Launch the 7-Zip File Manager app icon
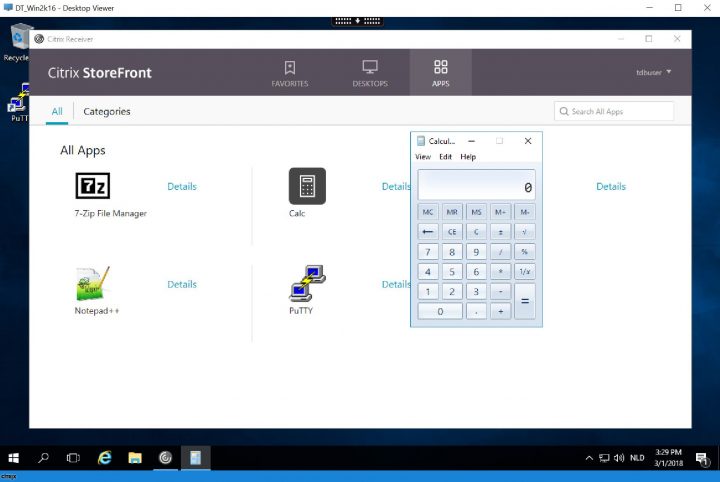The image size is (720, 482). [x=93, y=186]
